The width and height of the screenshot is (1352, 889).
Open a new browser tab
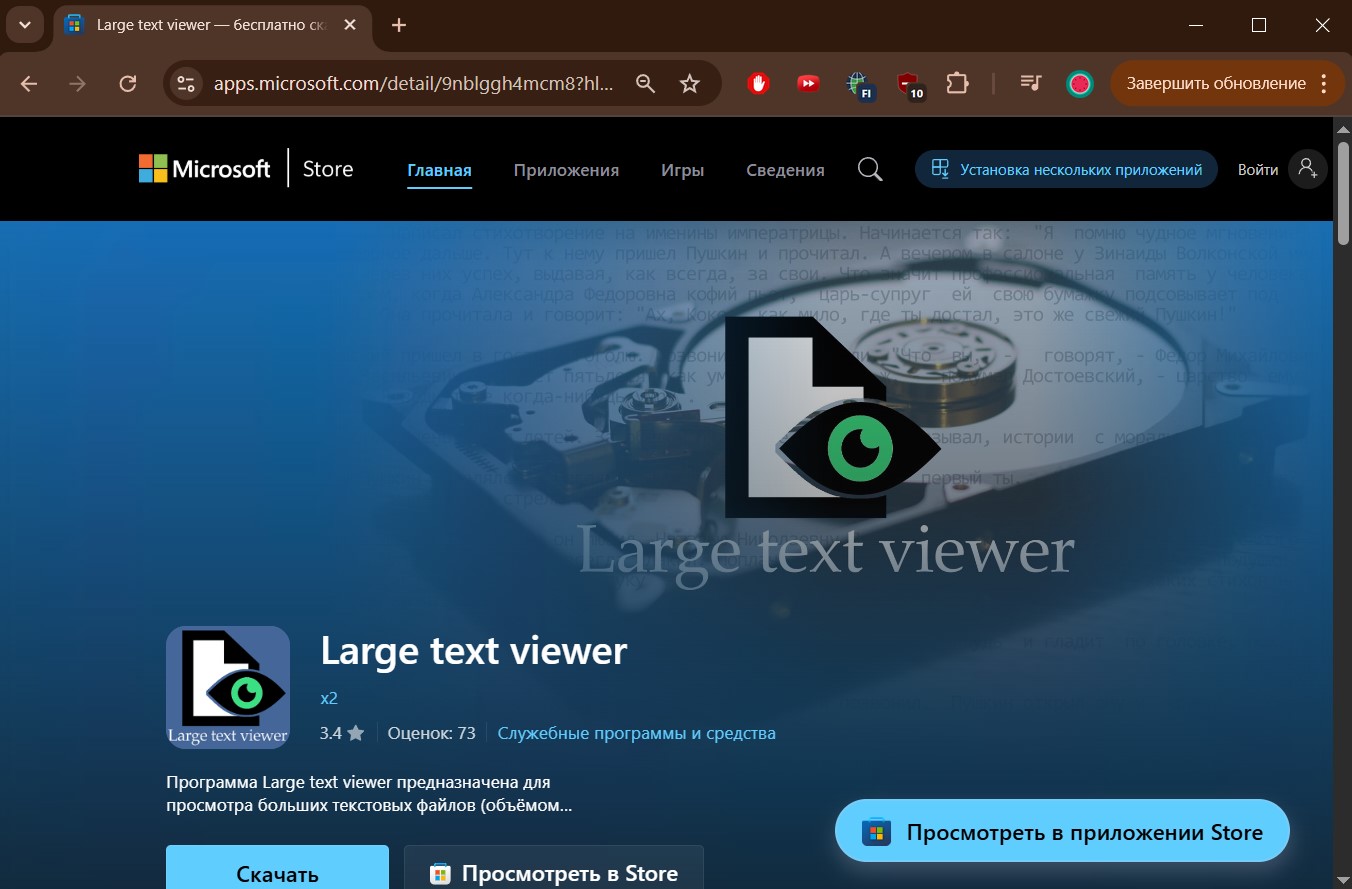[399, 25]
